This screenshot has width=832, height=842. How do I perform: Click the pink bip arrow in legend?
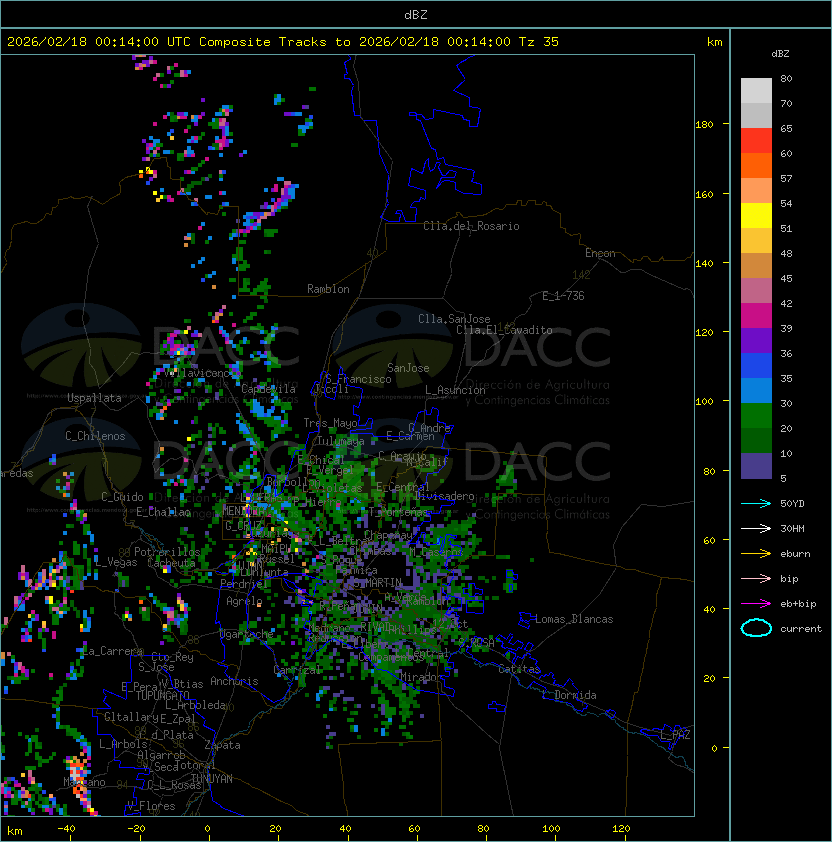(x=756, y=578)
